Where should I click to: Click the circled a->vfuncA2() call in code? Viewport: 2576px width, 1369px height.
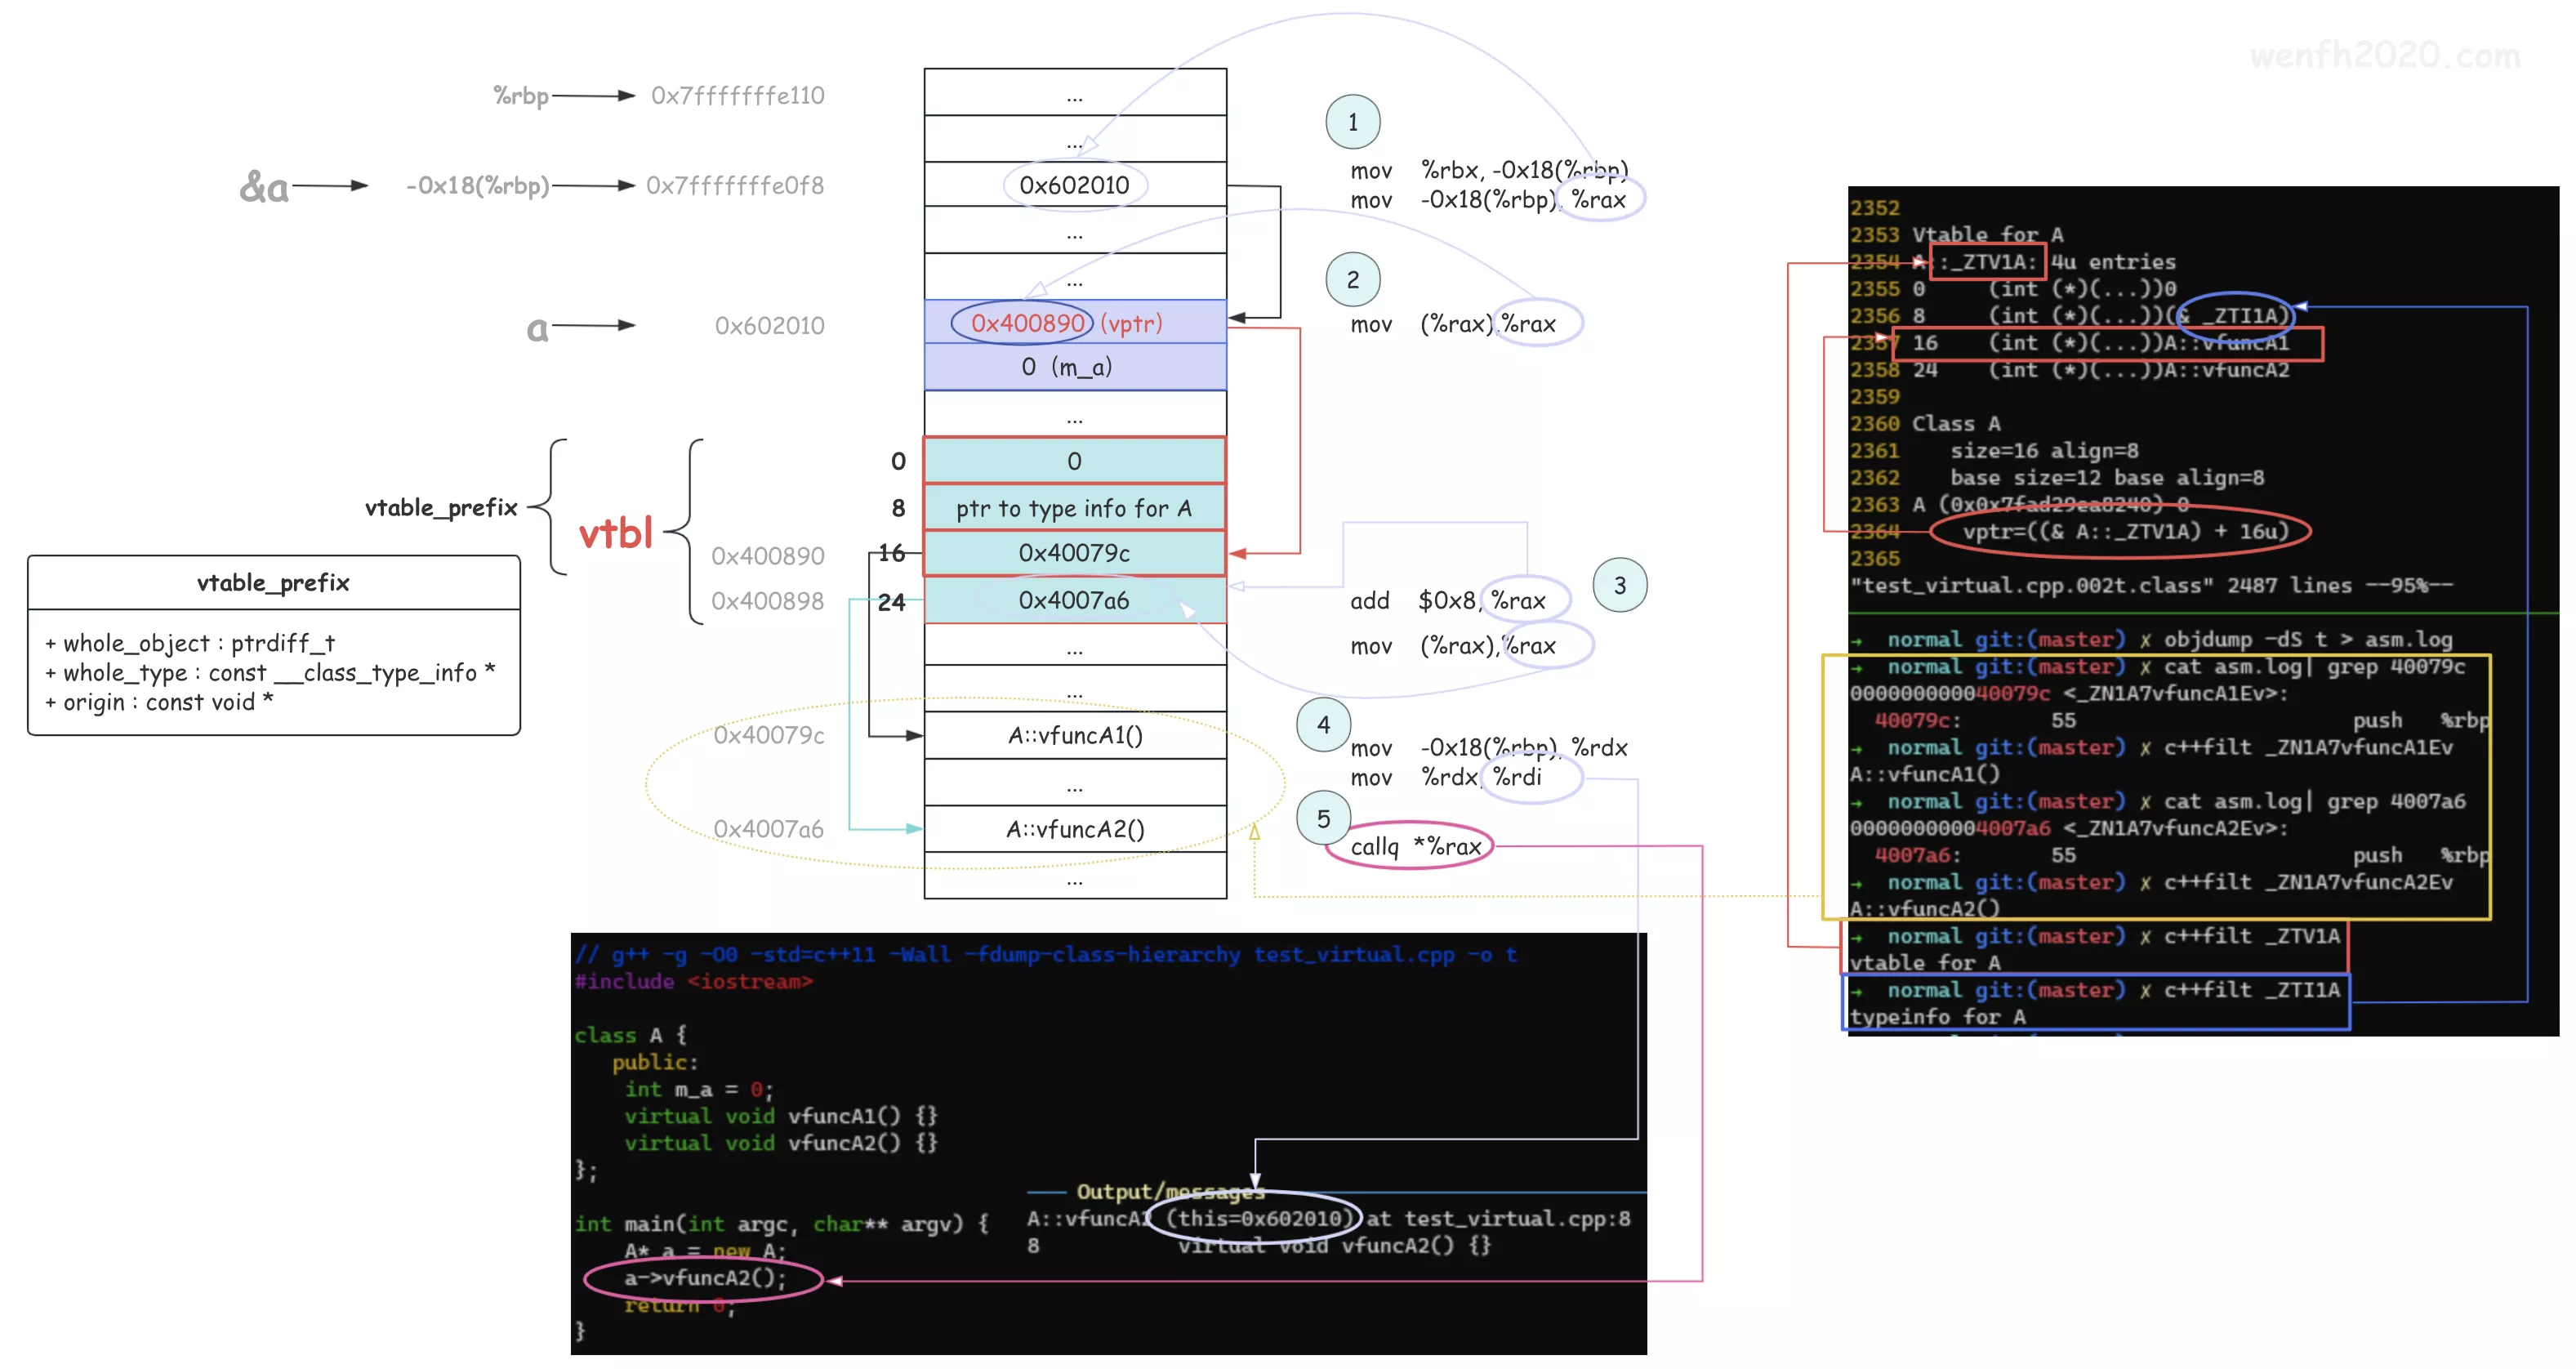click(x=704, y=1278)
